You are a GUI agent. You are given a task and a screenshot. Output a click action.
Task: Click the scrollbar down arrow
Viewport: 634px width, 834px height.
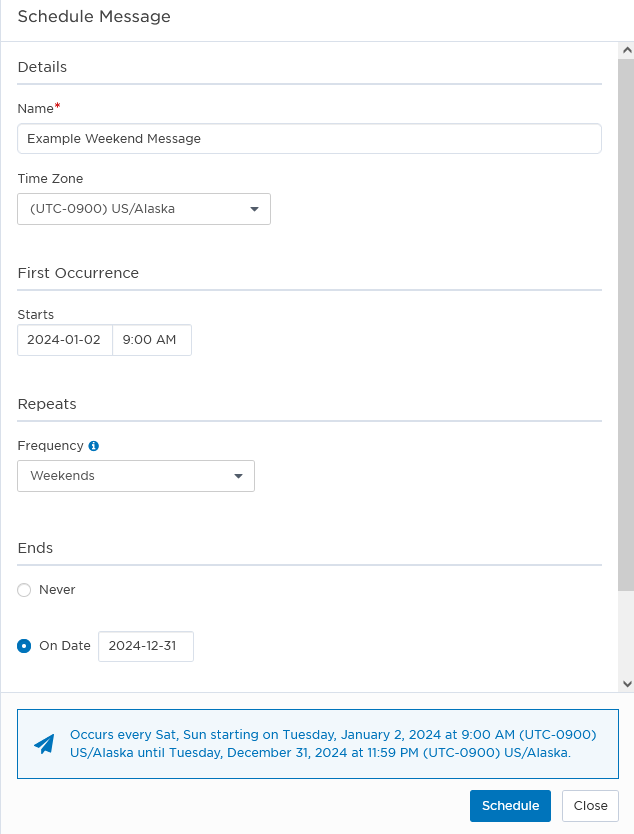[x=626, y=683]
